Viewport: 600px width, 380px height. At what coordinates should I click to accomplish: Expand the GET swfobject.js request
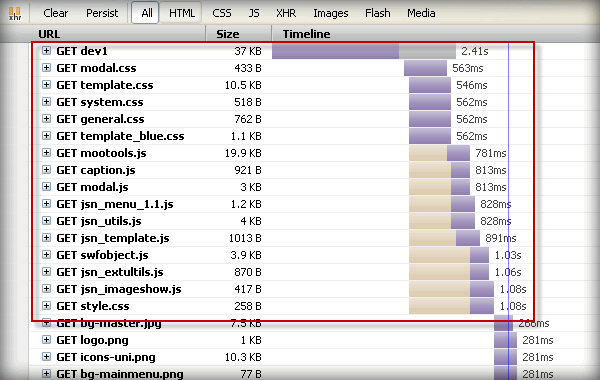(46, 255)
